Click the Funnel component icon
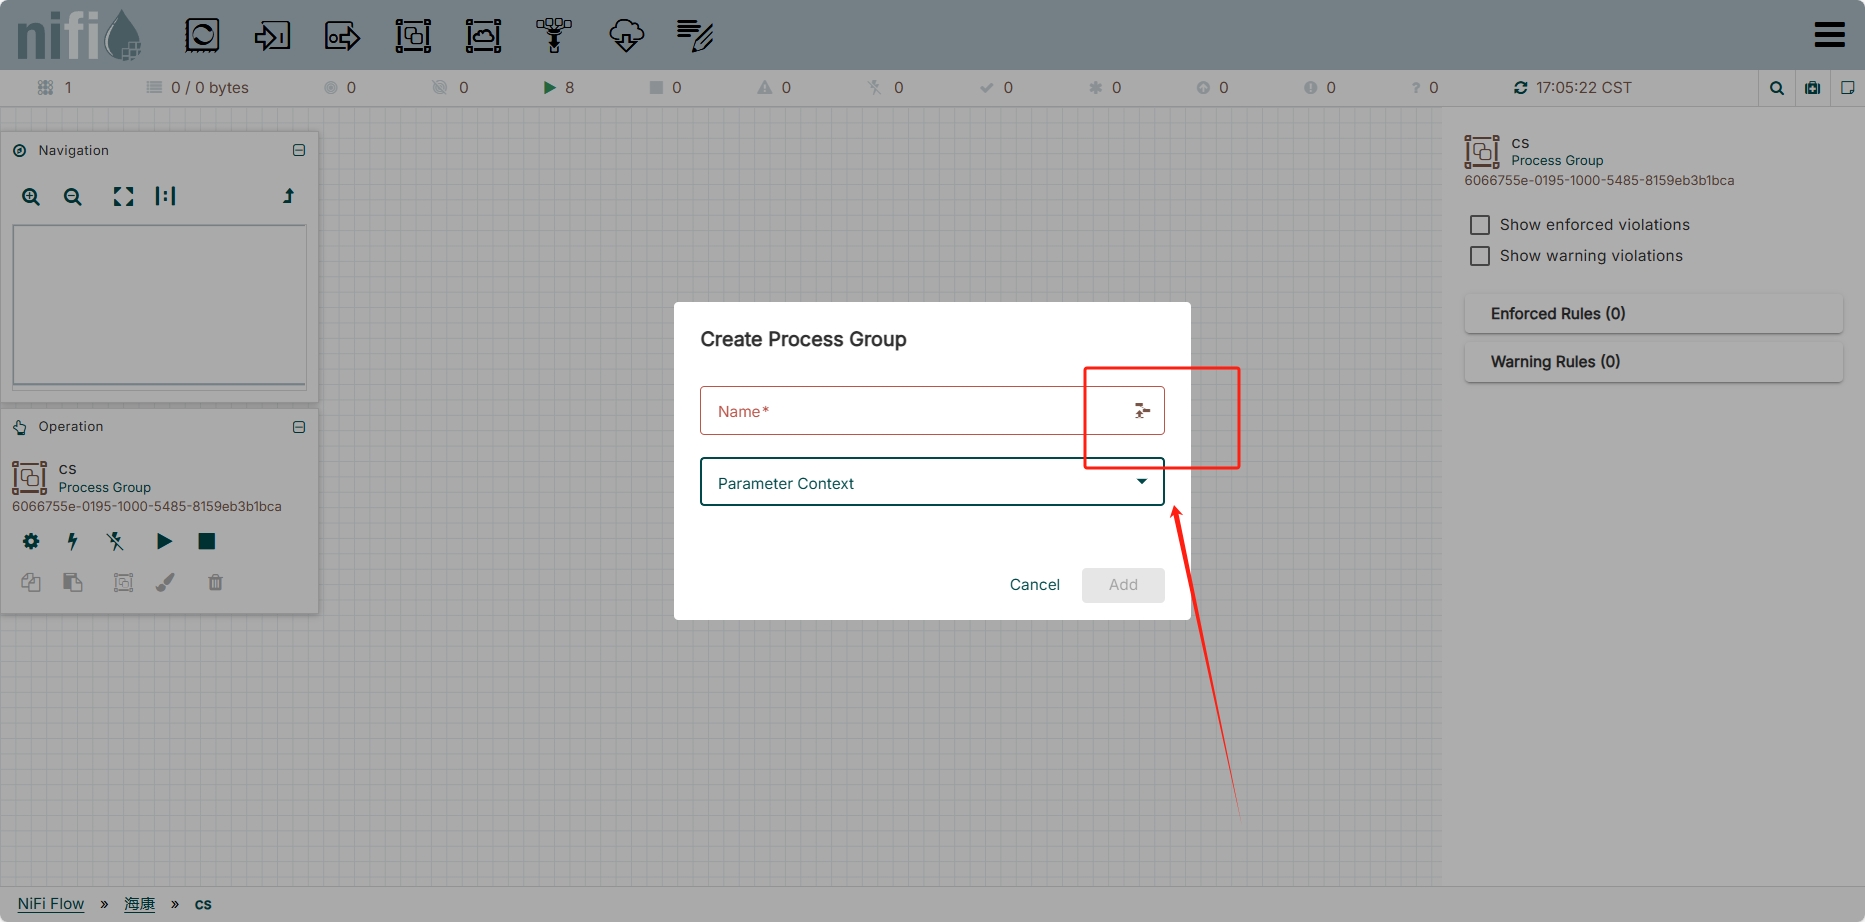This screenshot has width=1865, height=922. pos(553,36)
